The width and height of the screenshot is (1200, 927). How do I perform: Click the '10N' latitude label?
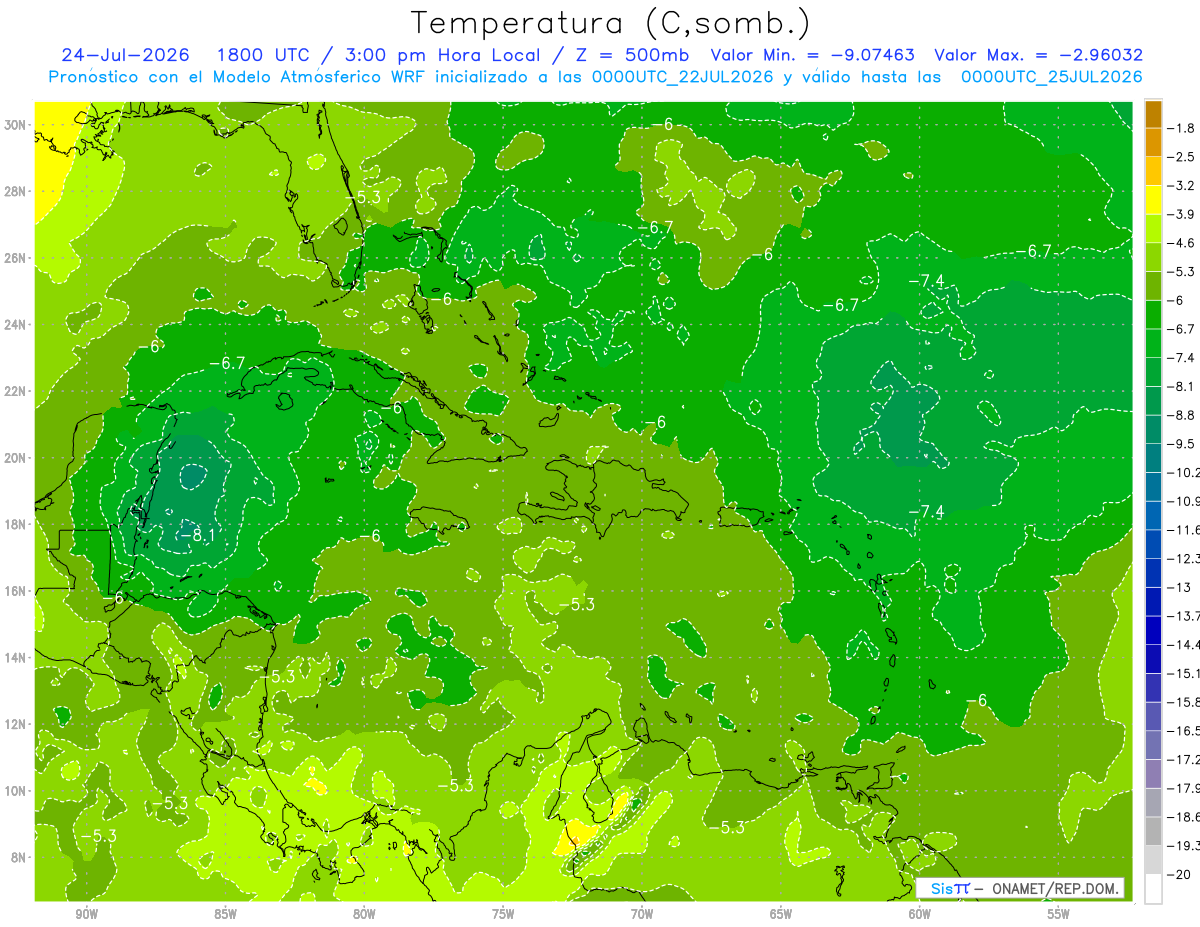click(x=16, y=790)
